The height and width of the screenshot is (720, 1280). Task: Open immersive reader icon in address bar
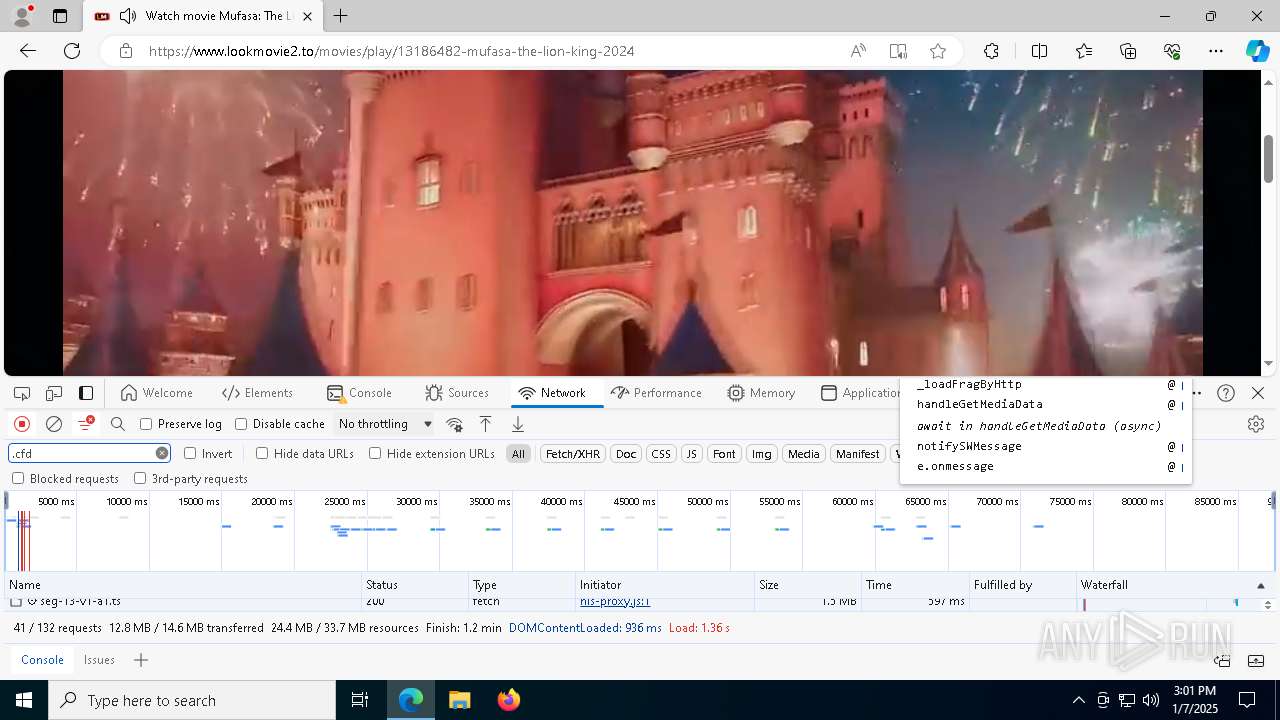898,51
